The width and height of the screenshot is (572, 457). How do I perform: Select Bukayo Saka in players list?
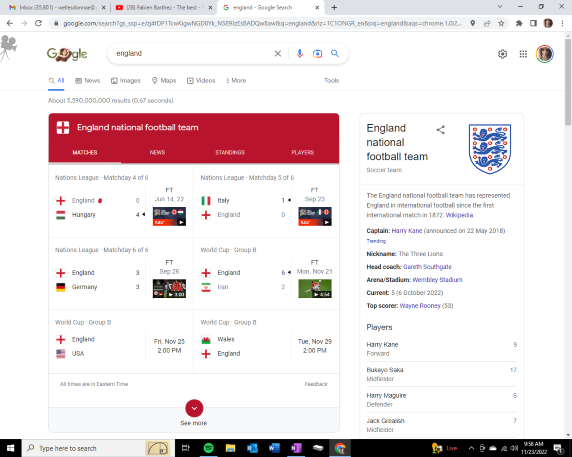(x=441, y=374)
